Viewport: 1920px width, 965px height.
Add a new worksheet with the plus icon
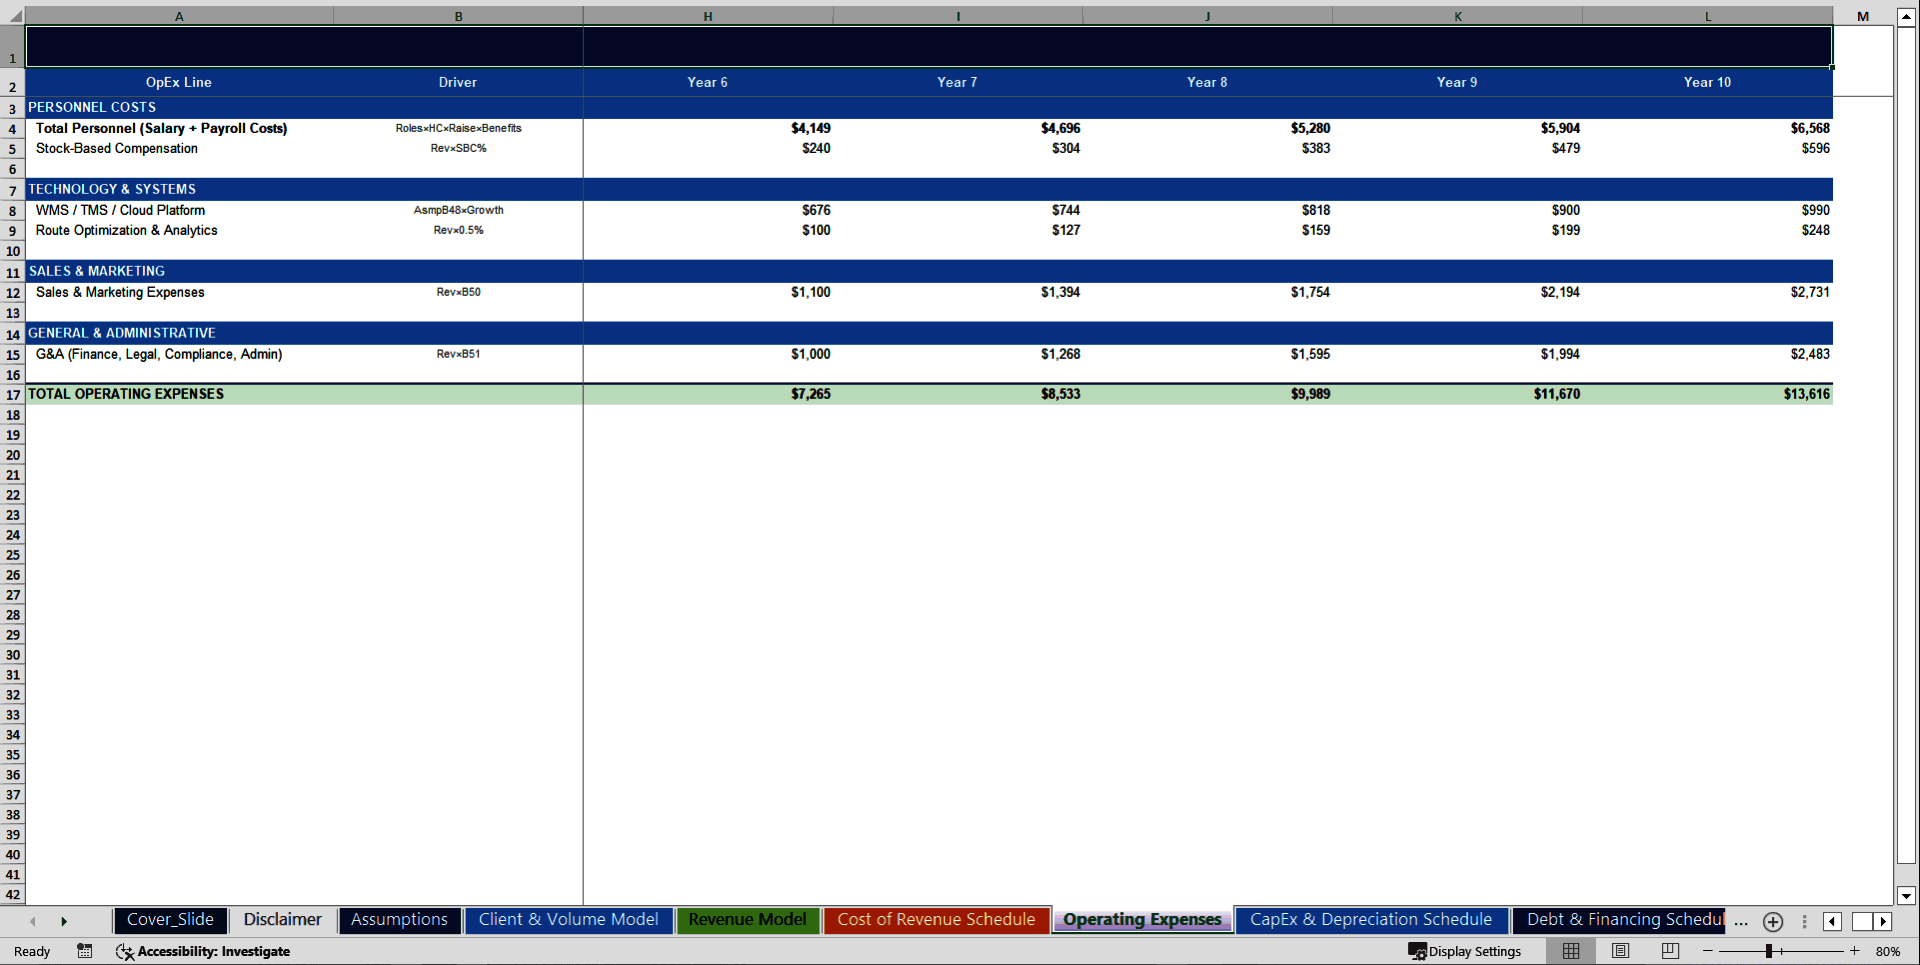click(1772, 922)
